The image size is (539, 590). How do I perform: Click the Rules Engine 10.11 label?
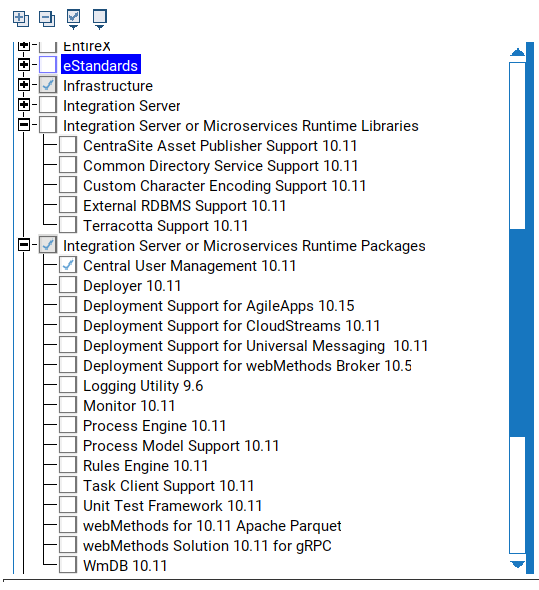145,466
